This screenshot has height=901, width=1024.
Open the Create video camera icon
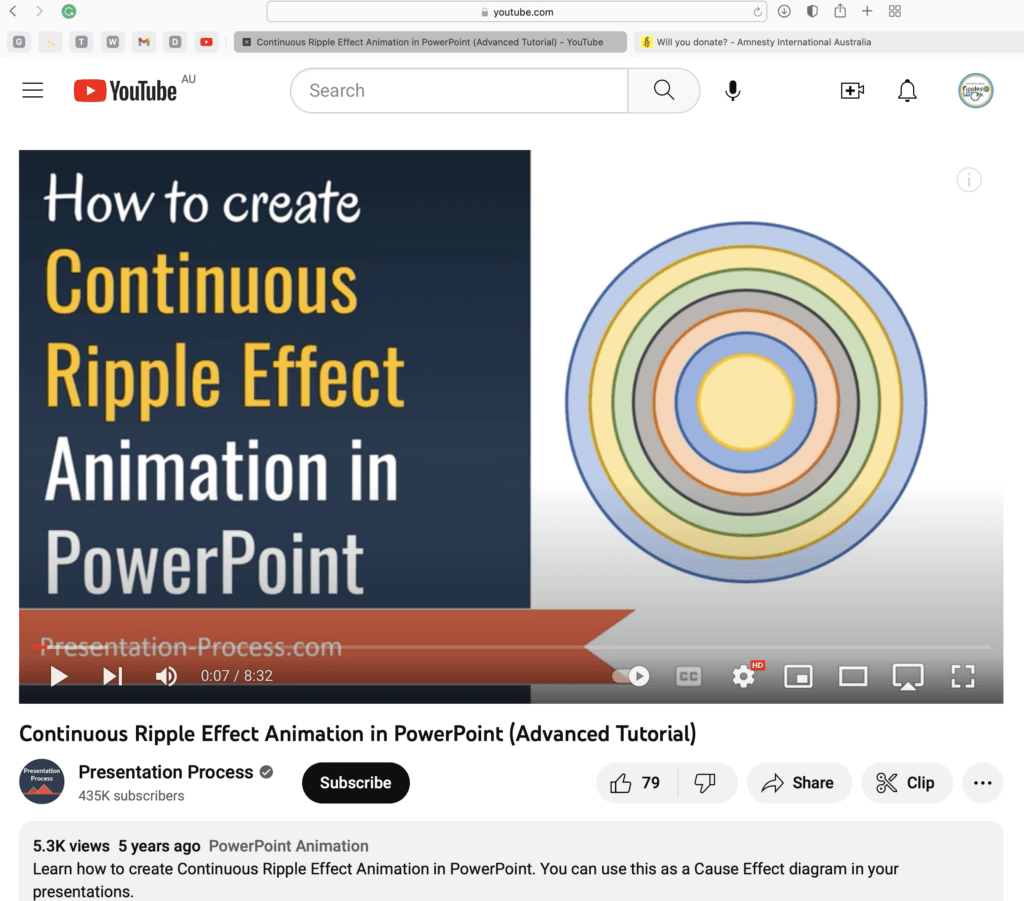point(852,91)
